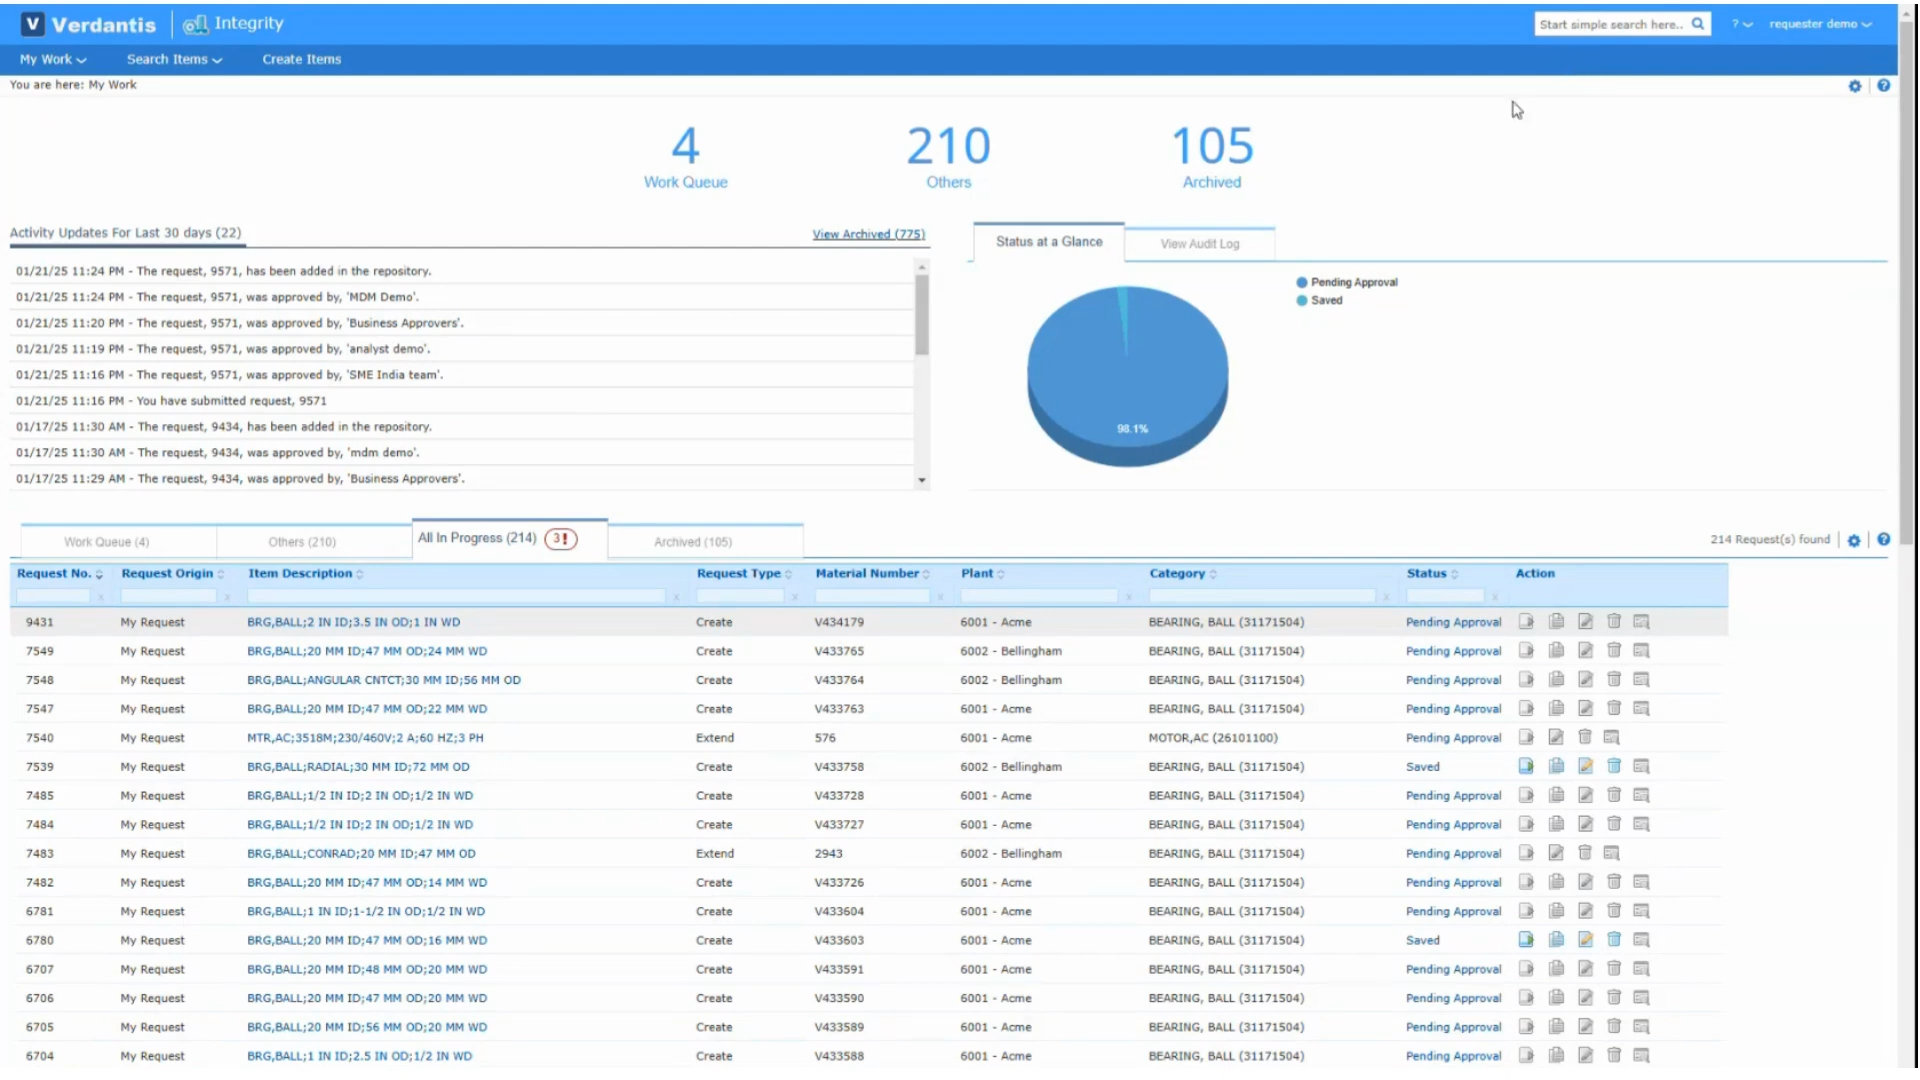Open item BRG,BALL;2 IN ID;3.5 IN OD link
The image size is (1920, 1080).
click(353, 622)
